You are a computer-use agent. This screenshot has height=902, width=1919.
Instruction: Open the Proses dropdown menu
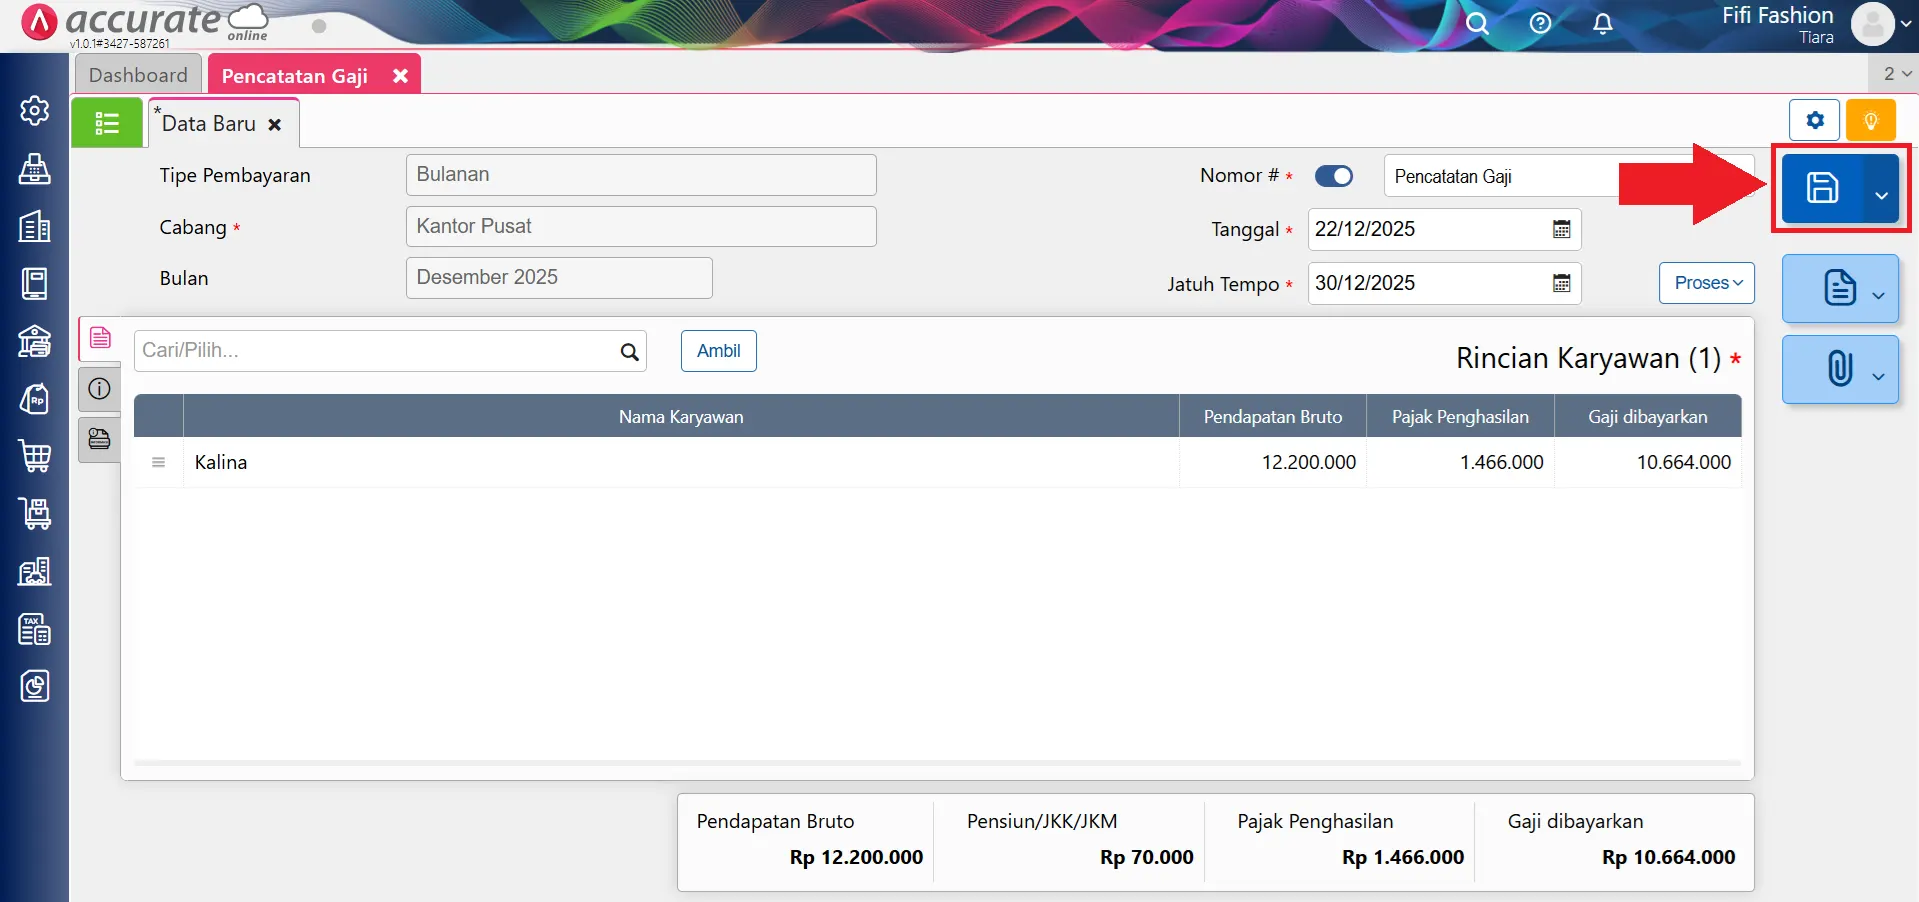click(x=1707, y=283)
